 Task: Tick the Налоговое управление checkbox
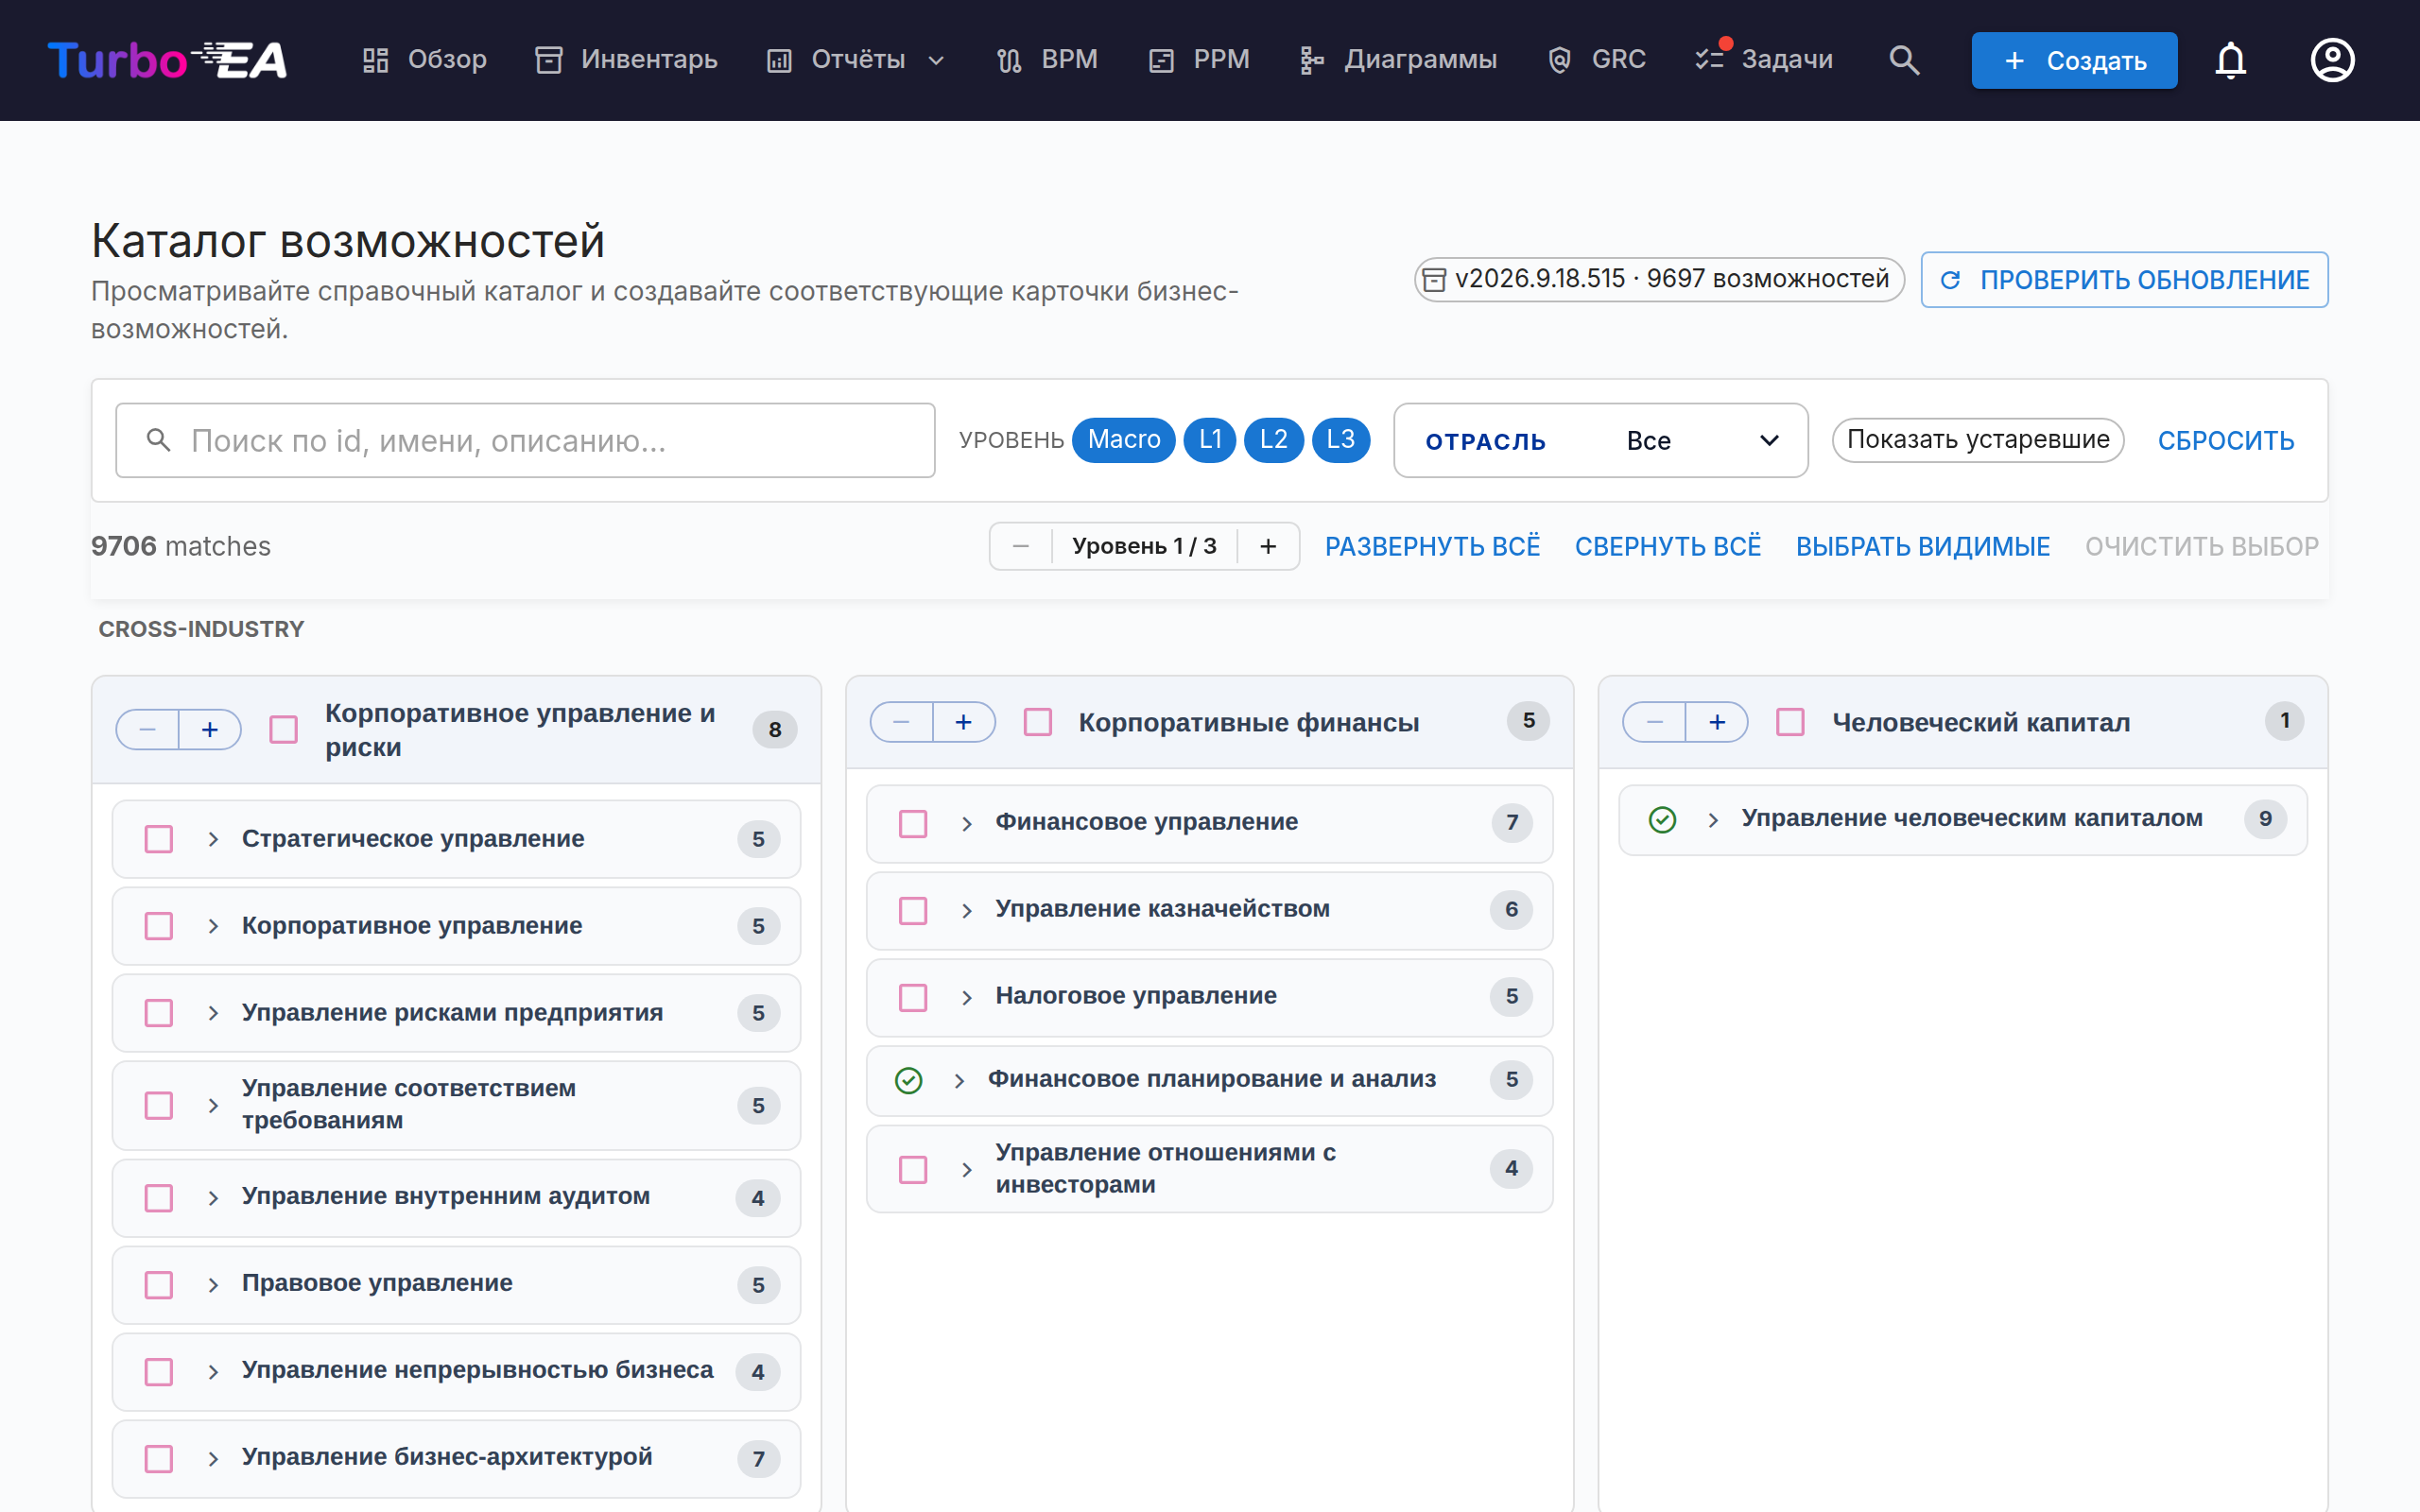(x=913, y=997)
